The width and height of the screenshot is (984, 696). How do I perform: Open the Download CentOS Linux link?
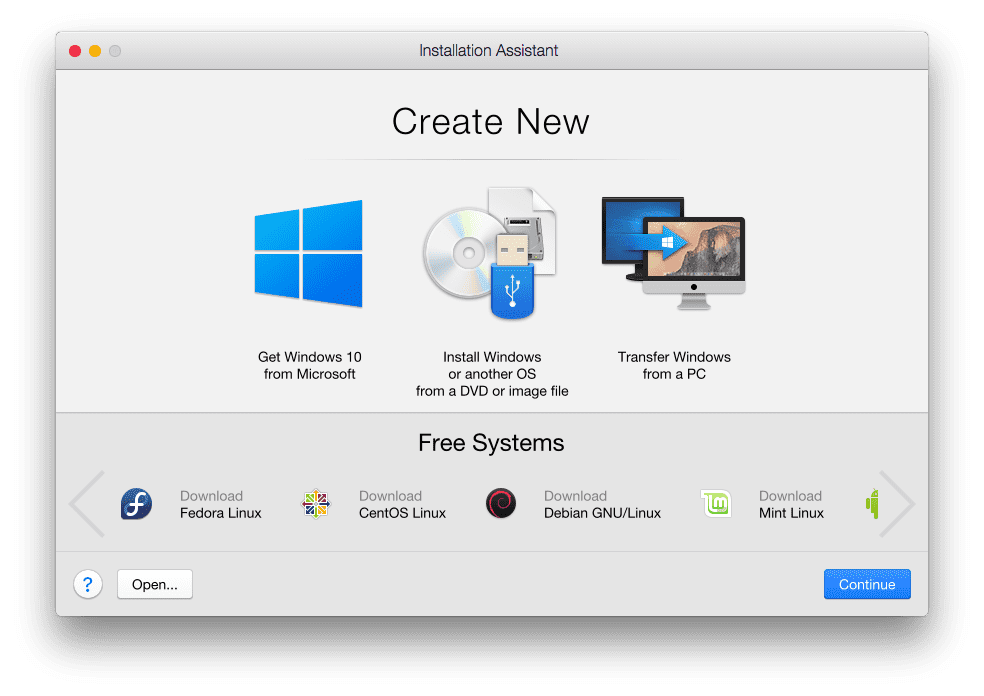(401, 504)
